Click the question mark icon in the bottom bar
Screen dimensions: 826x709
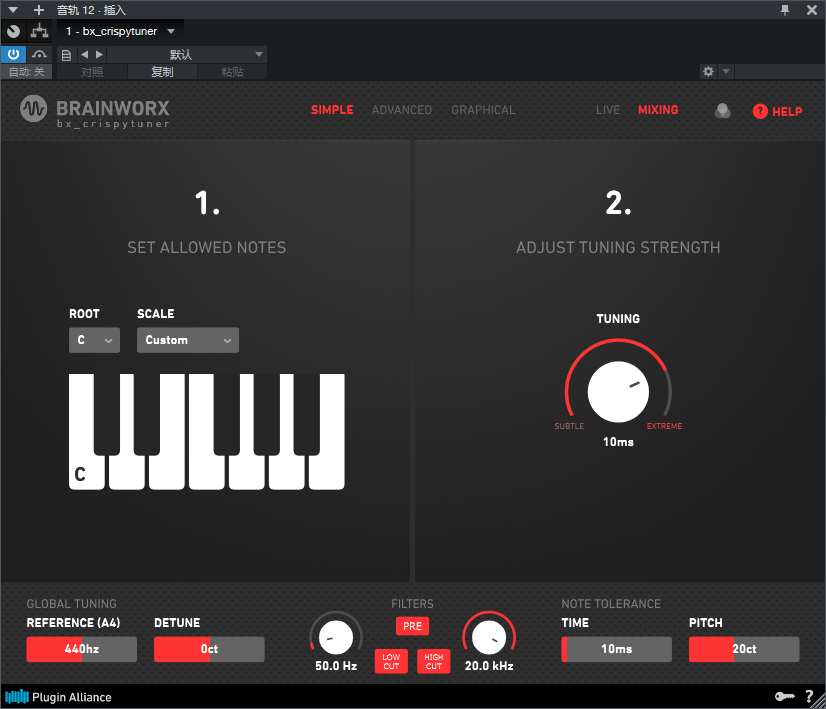809,696
